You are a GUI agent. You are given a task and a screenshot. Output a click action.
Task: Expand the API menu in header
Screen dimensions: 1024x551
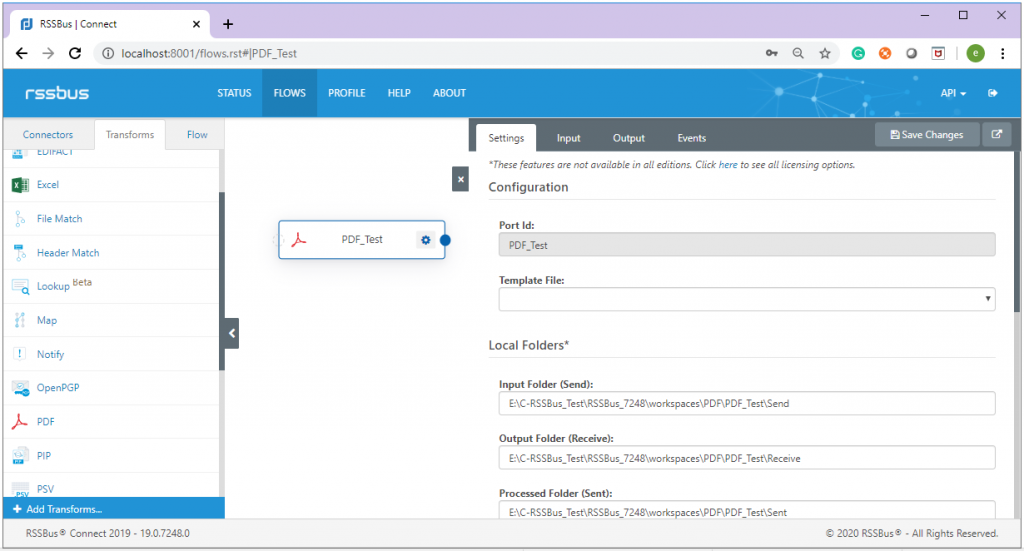(953, 93)
